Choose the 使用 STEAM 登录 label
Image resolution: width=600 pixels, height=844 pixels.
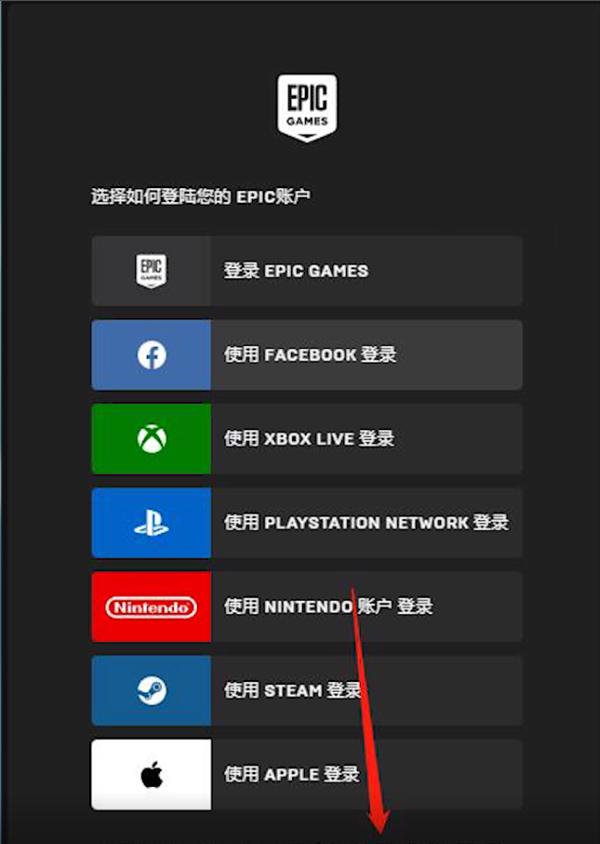coord(292,691)
